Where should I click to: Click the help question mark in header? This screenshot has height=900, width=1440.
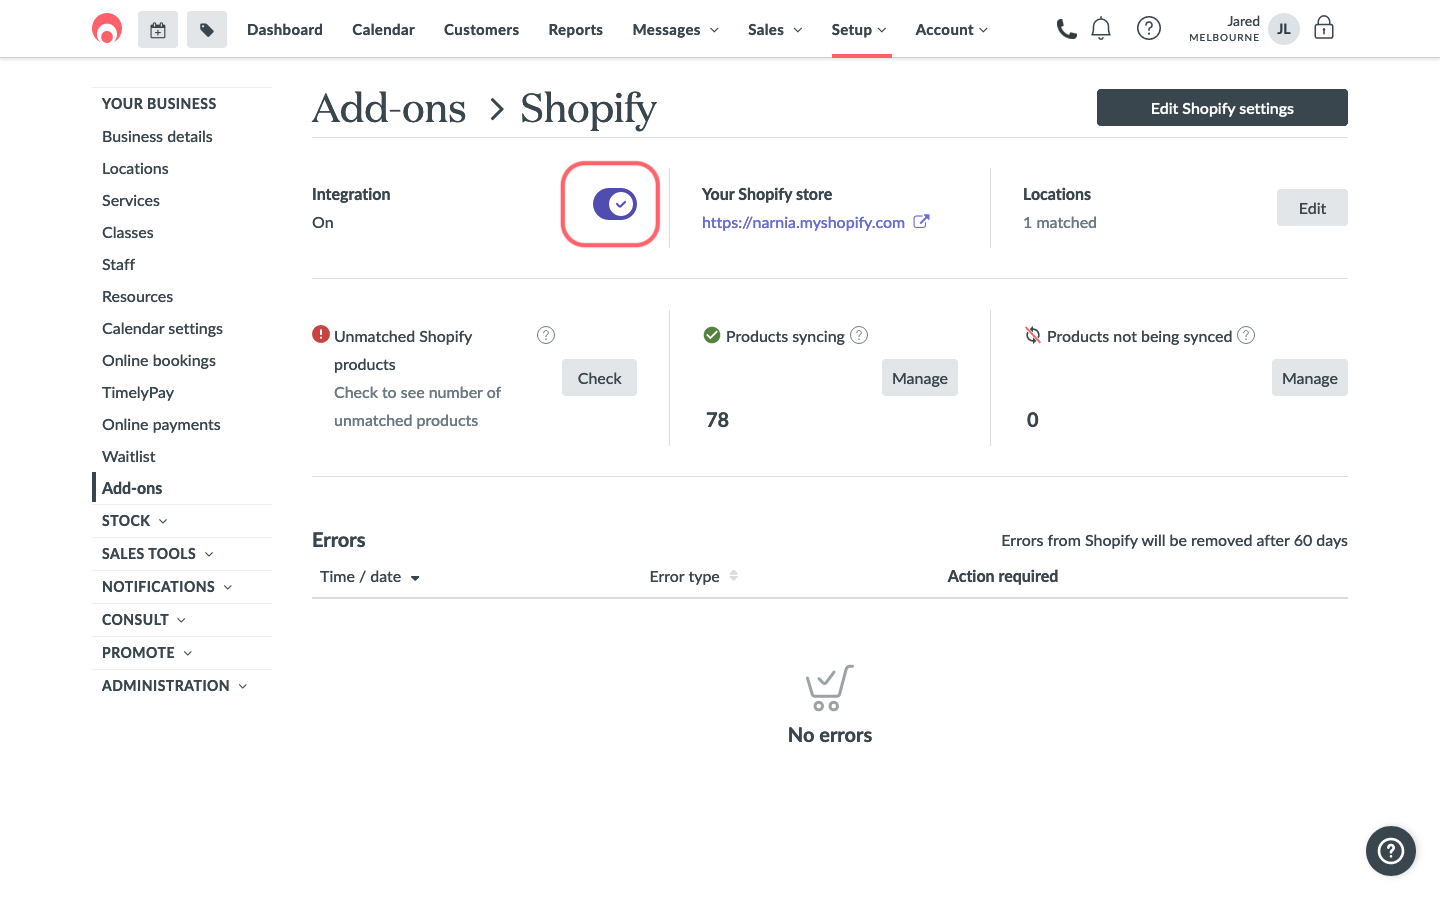point(1149,29)
